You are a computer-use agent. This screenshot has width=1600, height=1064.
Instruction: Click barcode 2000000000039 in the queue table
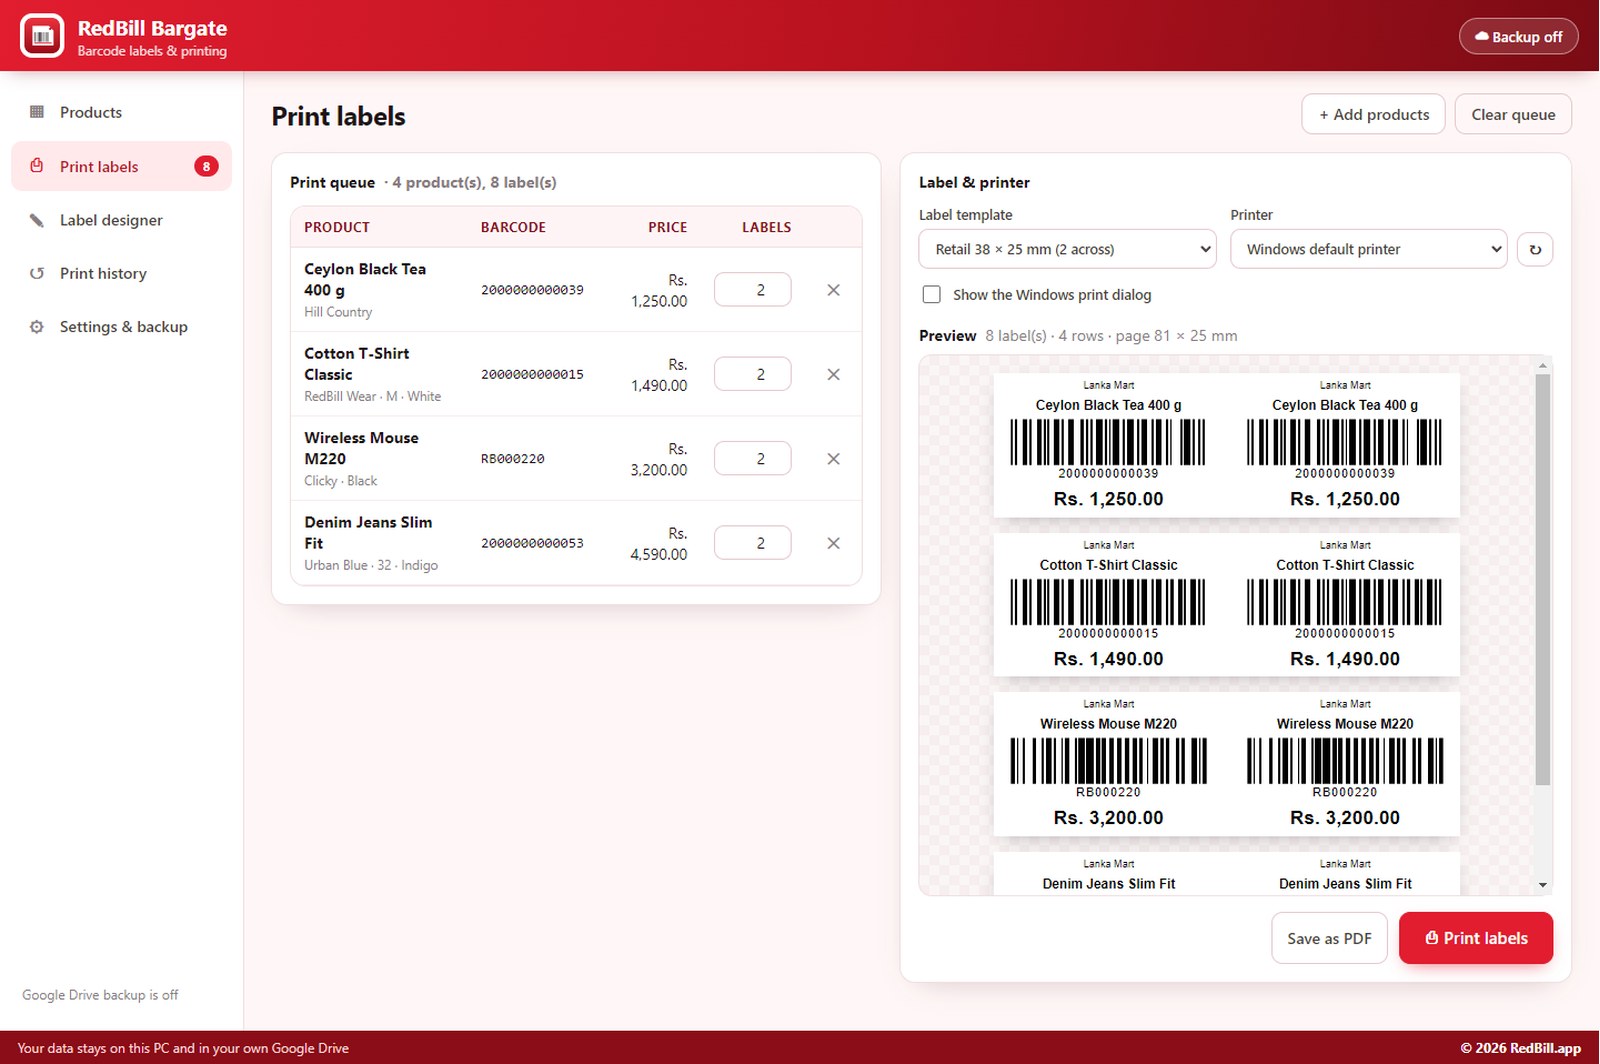pos(532,290)
